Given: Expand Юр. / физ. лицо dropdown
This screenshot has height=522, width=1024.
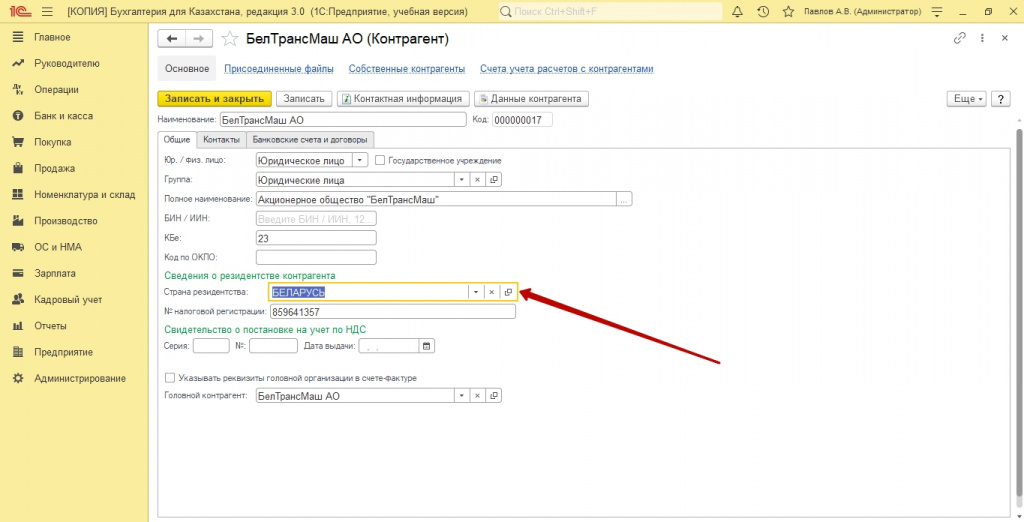Looking at the screenshot, I should [360, 160].
